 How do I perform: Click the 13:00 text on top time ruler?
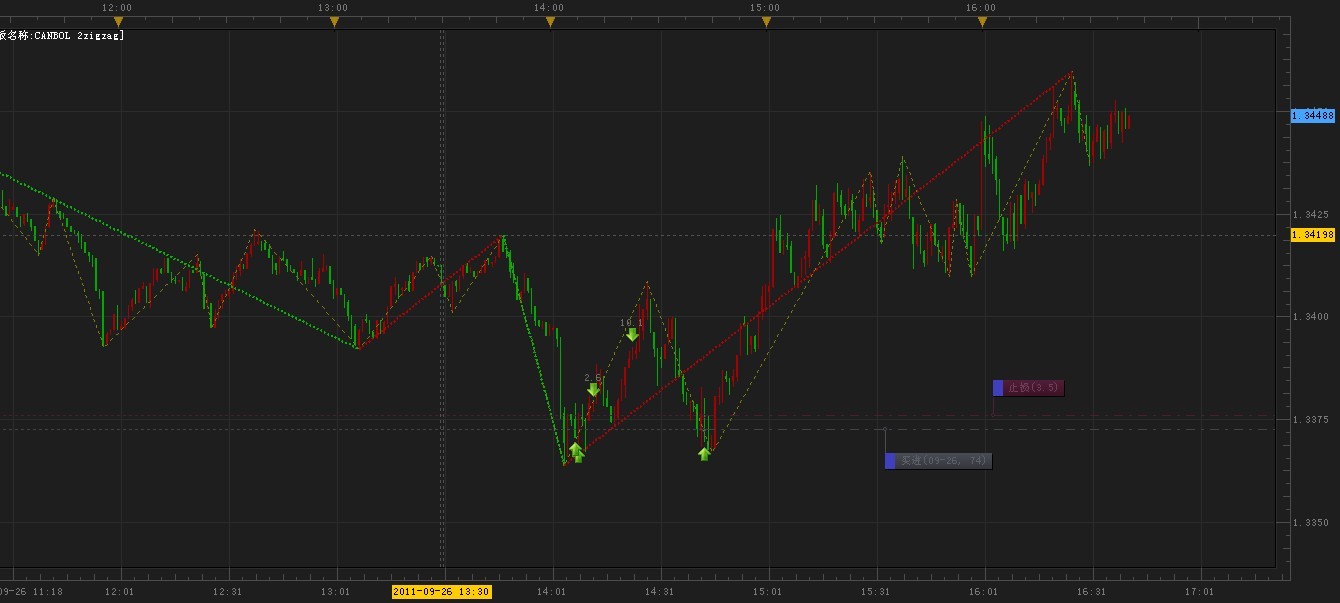click(333, 7)
